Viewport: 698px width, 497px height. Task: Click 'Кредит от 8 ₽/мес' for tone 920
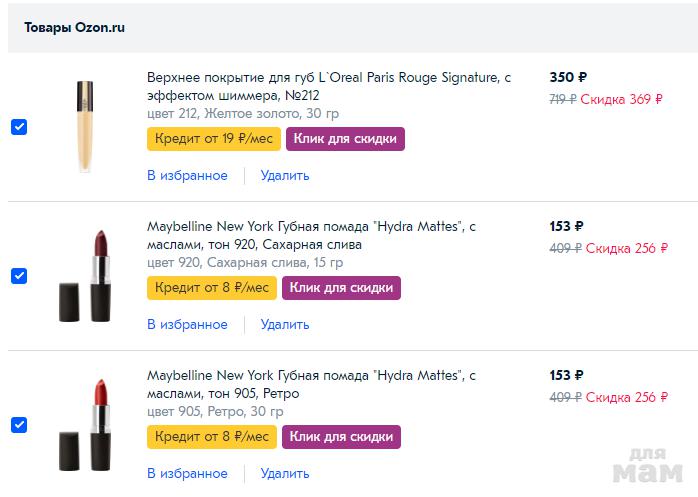tap(212, 288)
